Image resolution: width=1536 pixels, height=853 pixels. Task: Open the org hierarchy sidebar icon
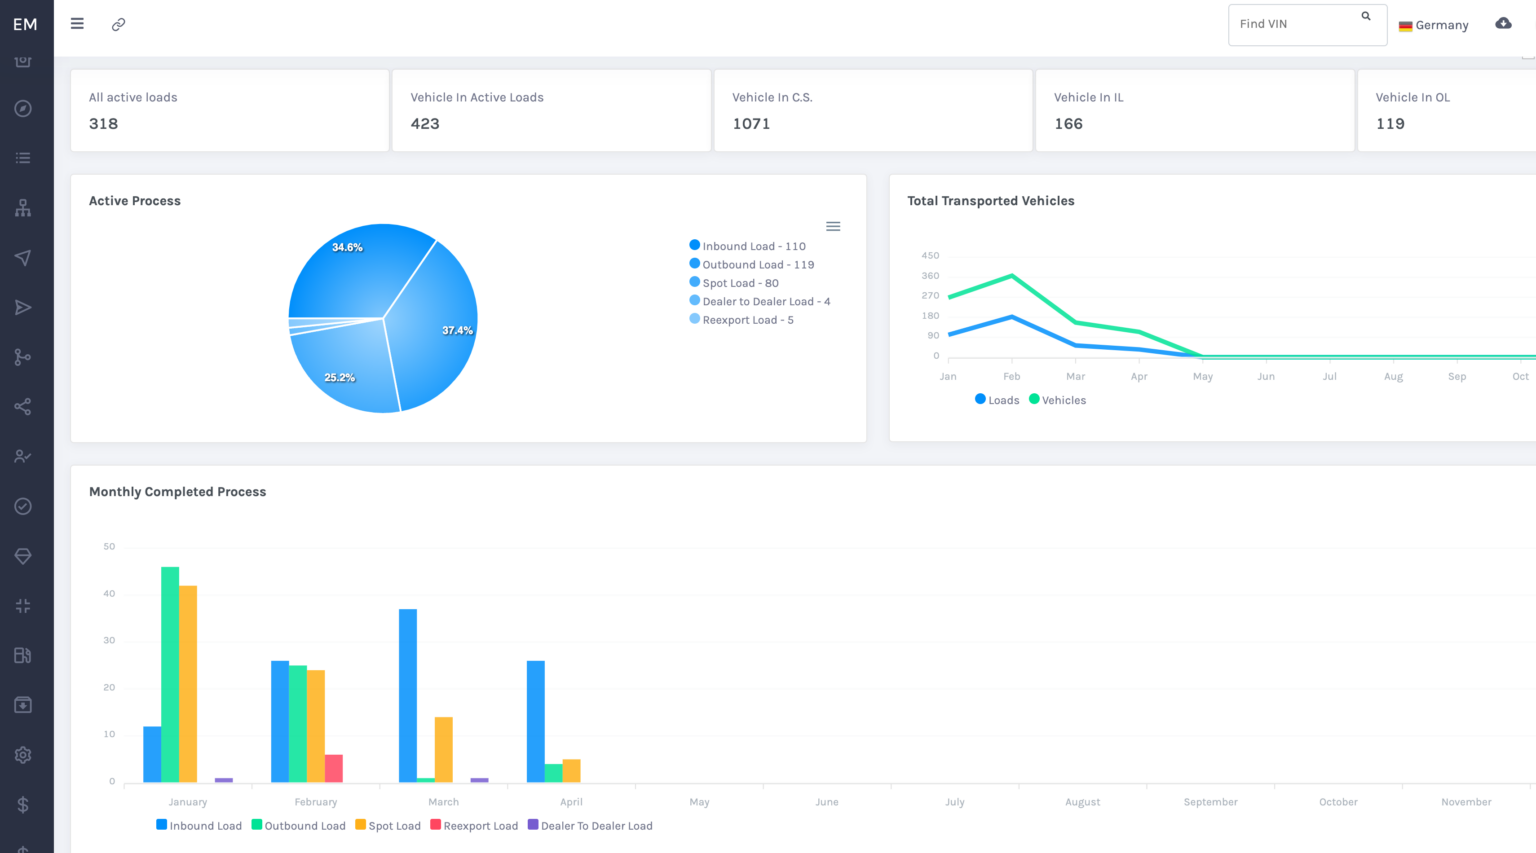tap(23, 208)
